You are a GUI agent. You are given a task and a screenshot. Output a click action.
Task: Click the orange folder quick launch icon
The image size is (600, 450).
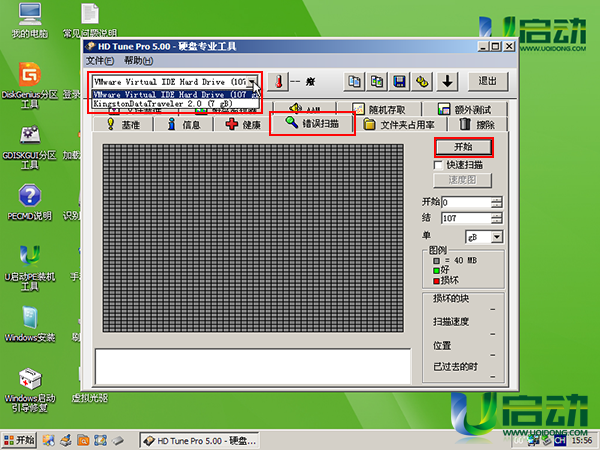pos(83,440)
